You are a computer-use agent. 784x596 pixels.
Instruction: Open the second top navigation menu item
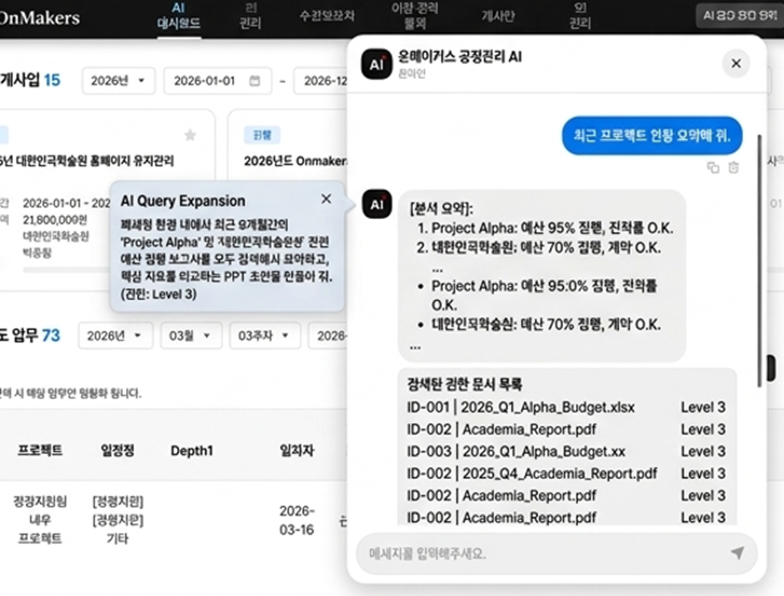click(x=250, y=16)
